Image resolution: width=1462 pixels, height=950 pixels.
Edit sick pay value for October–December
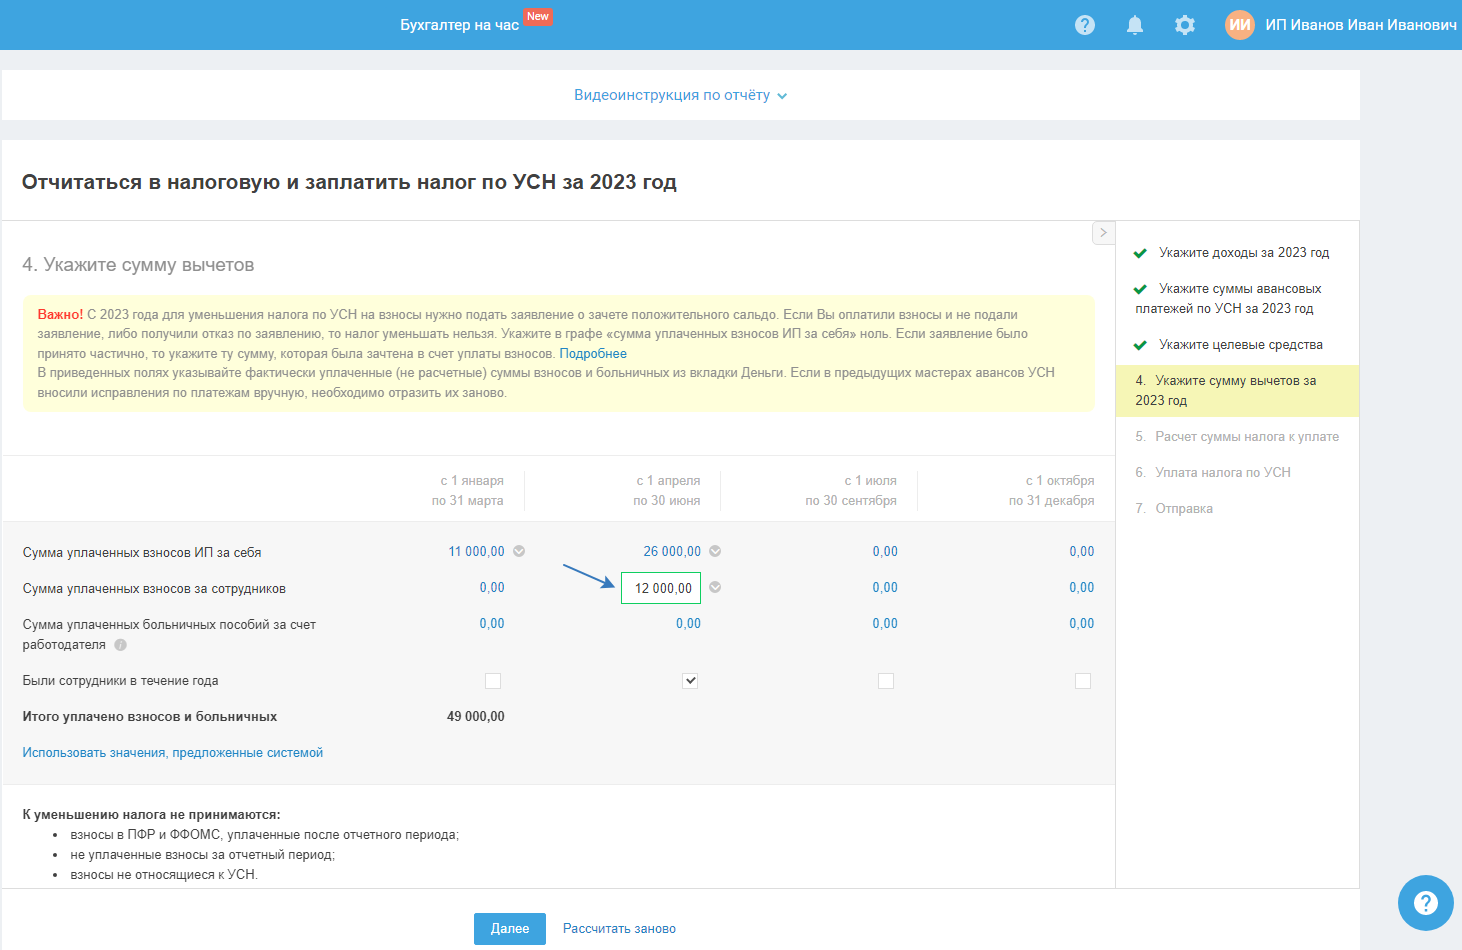[1082, 624]
